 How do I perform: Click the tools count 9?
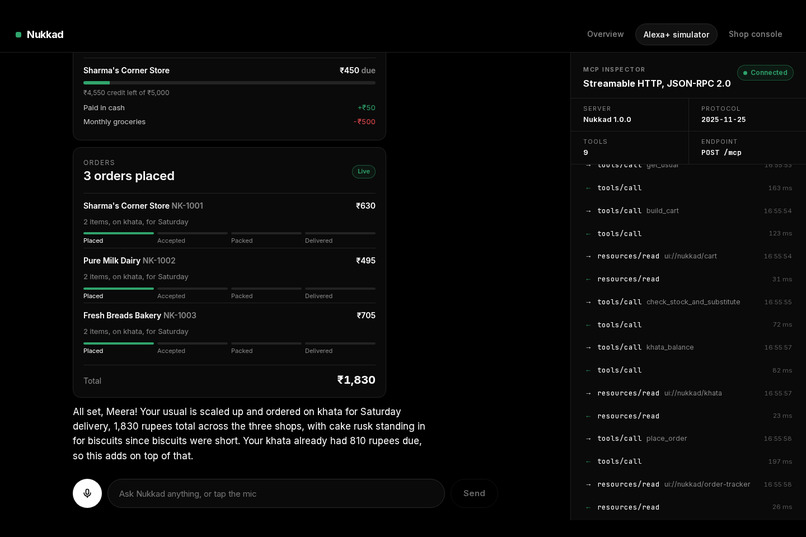(585, 153)
